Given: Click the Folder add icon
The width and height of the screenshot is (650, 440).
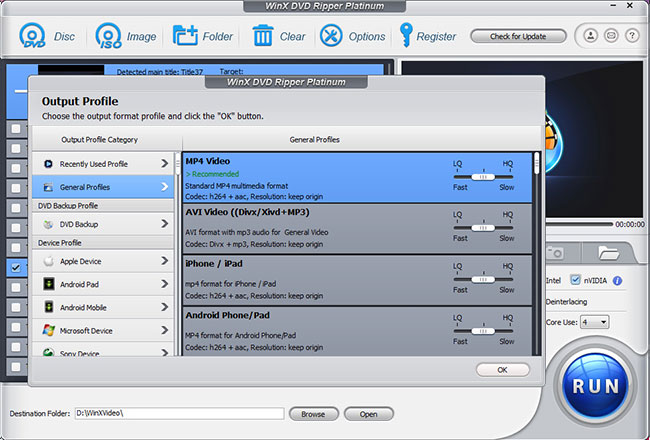Looking at the screenshot, I should click(x=185, y=36).
